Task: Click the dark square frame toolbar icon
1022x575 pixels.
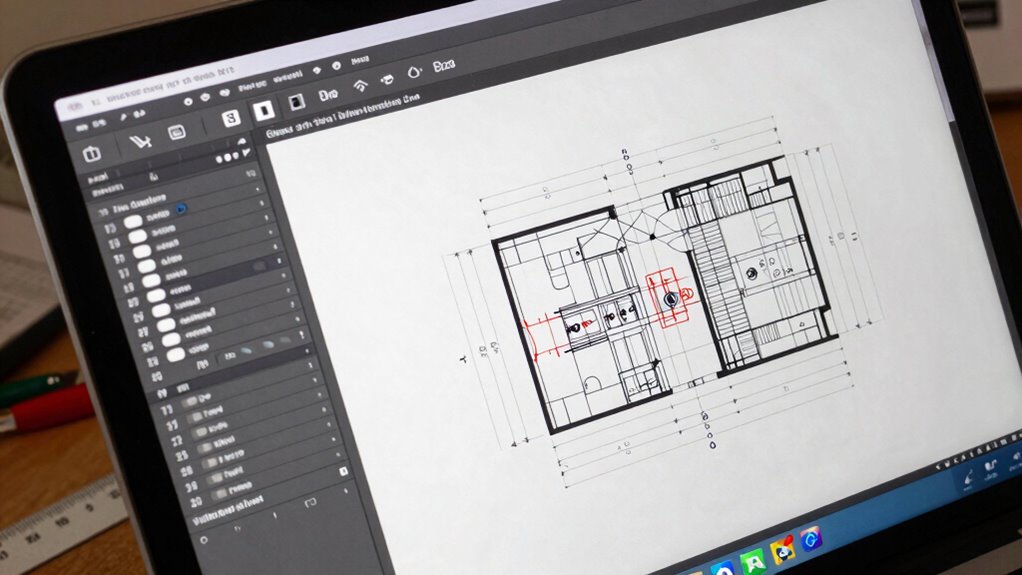Action: [295, 103]
